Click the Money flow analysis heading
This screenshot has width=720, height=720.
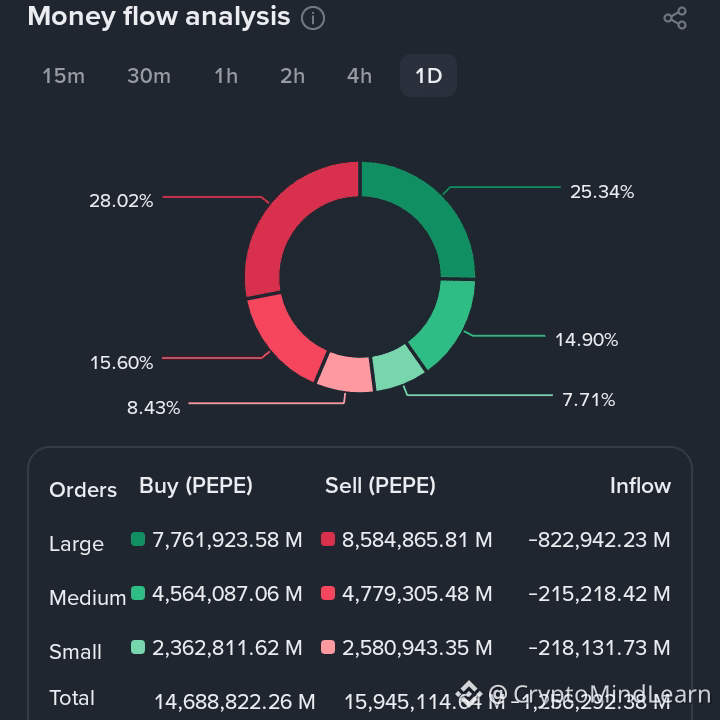point(159,17)
